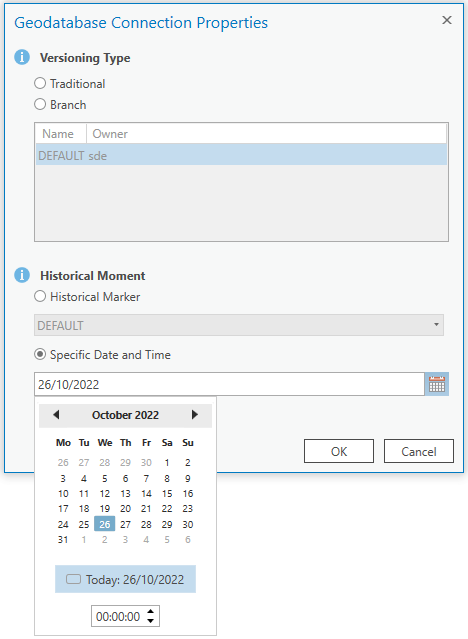
Task: Sort by the Owner column header
Action: (110, 134)
